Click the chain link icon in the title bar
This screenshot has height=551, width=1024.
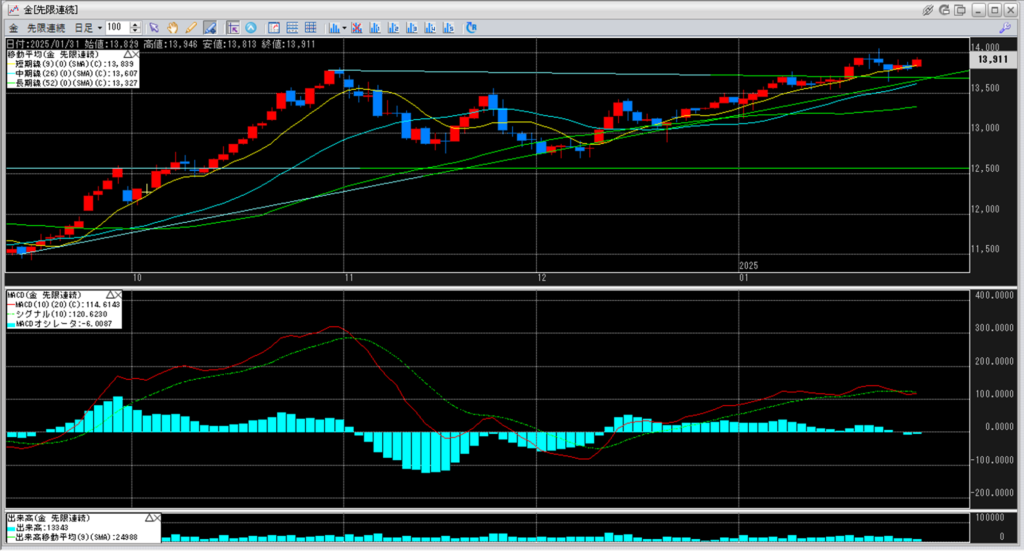pyautogui.click(x=929, y=9)
